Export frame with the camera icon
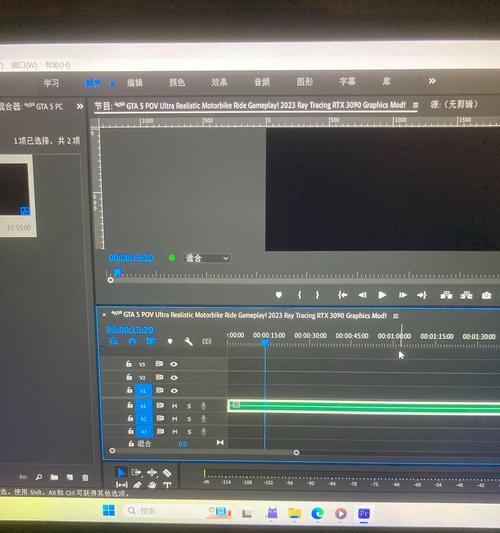Image resolution: width=500 pixels, height=533 pixels. click(x=486, y=295)
